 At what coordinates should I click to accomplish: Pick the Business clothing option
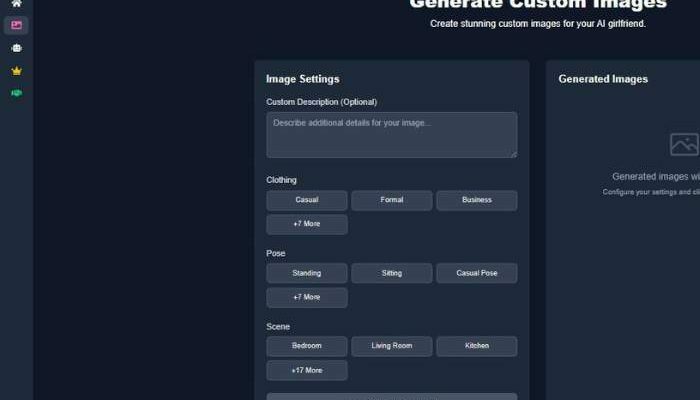[x=477, y=200]
